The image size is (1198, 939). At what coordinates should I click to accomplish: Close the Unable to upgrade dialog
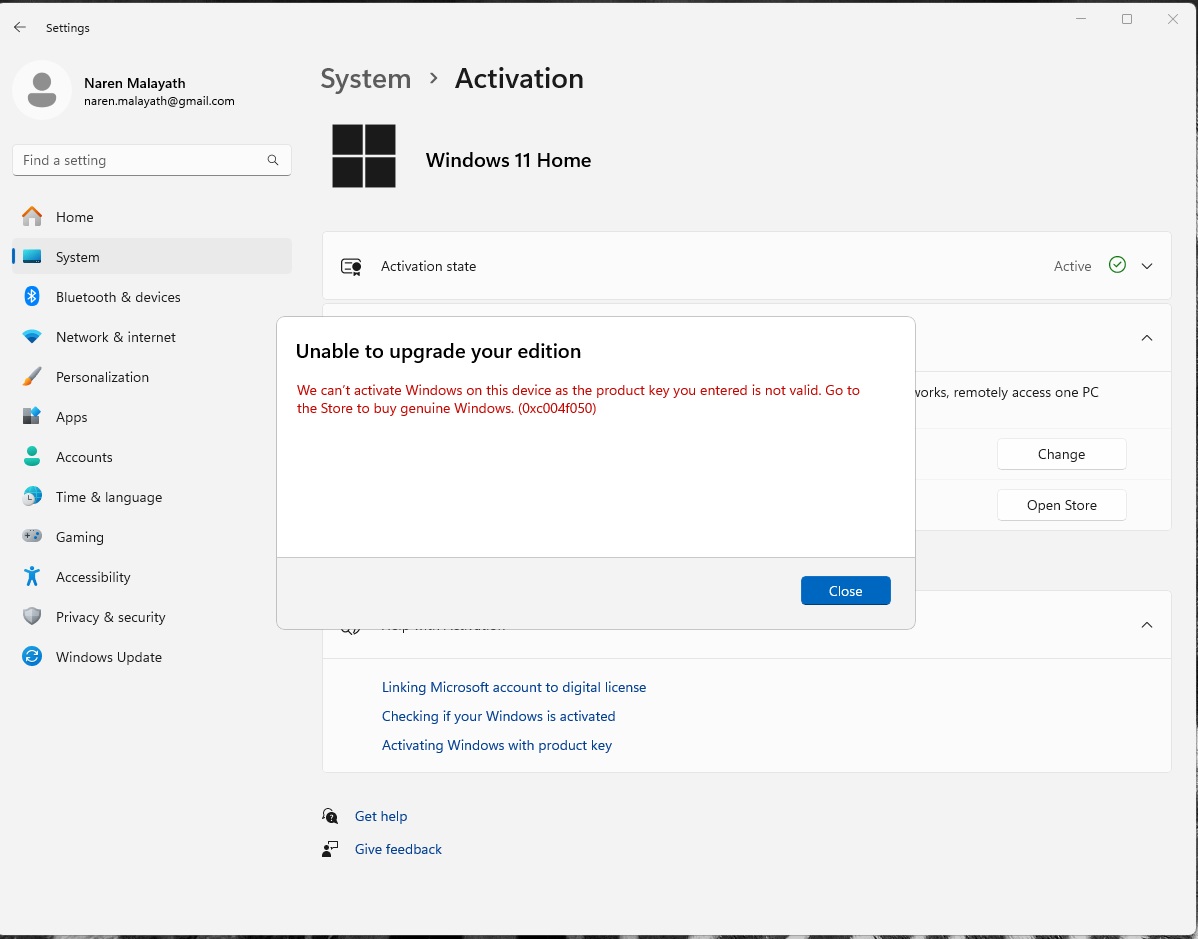point(845,591)
